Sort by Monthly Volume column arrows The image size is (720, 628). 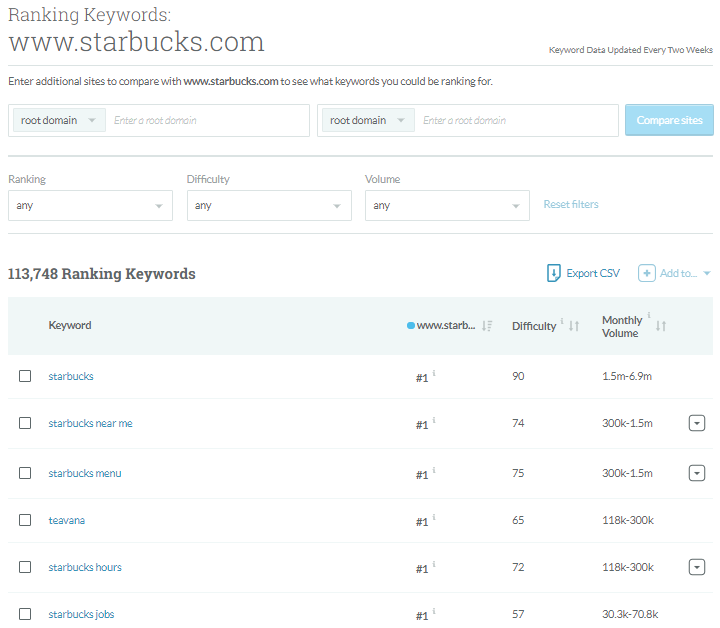tap(661, 326)
